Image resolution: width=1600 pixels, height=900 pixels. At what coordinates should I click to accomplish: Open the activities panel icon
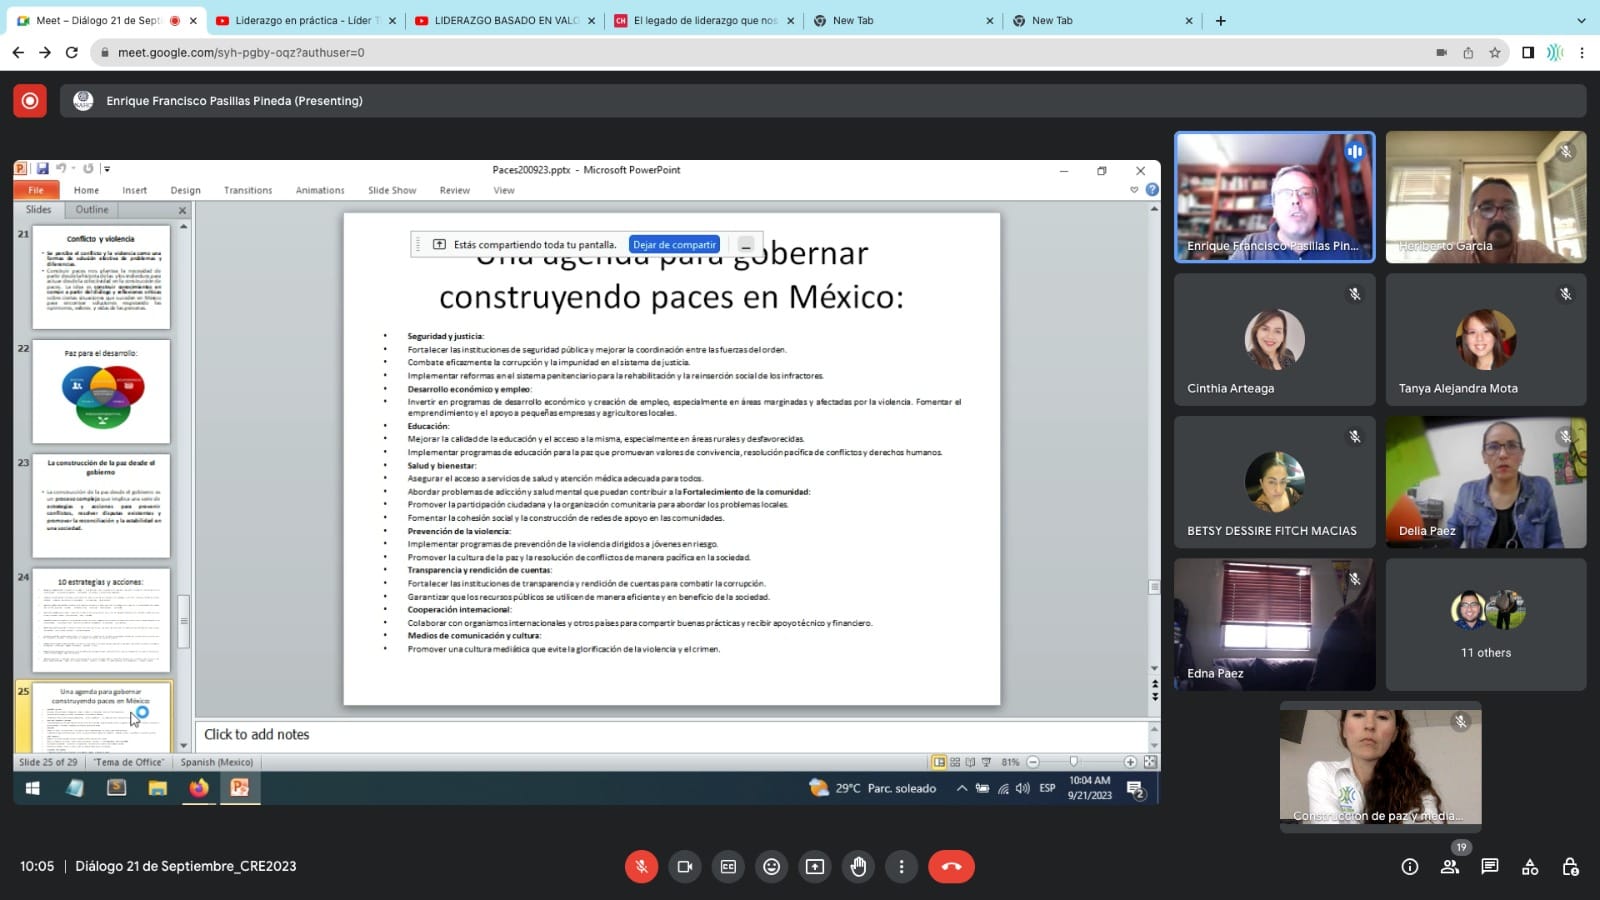point(1530,866)
